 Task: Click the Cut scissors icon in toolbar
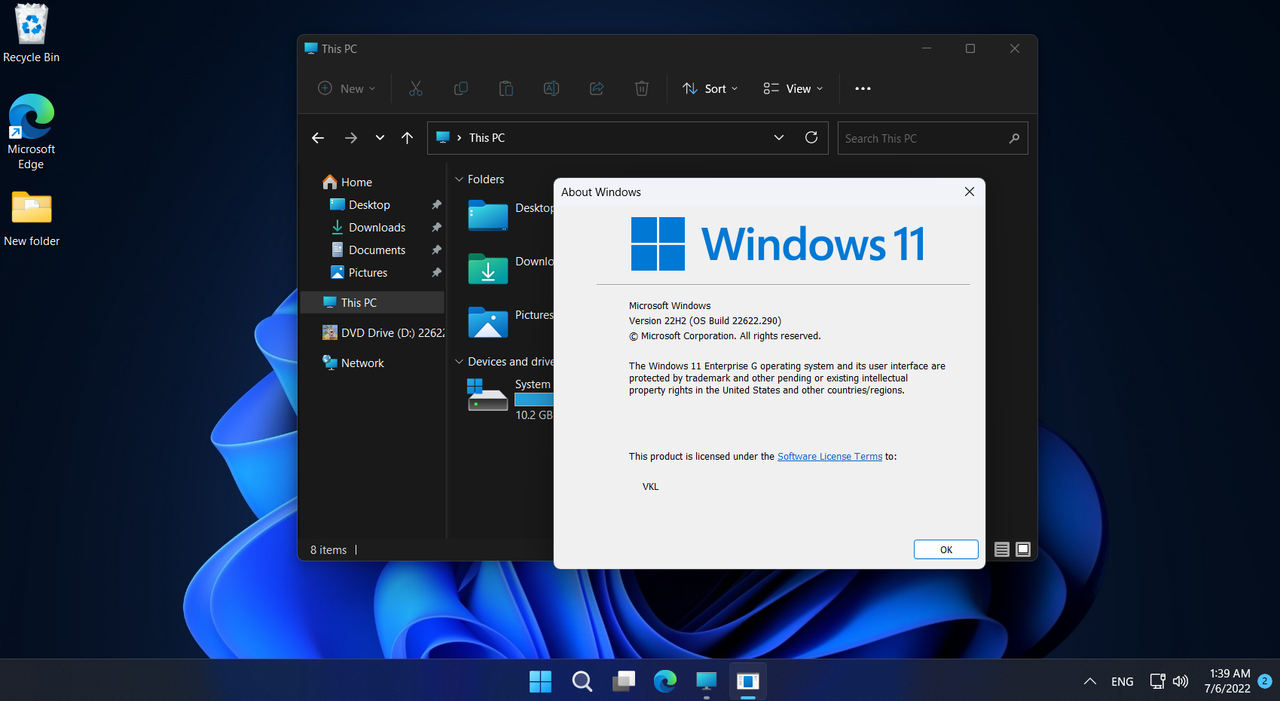click(x=416, y=88)
